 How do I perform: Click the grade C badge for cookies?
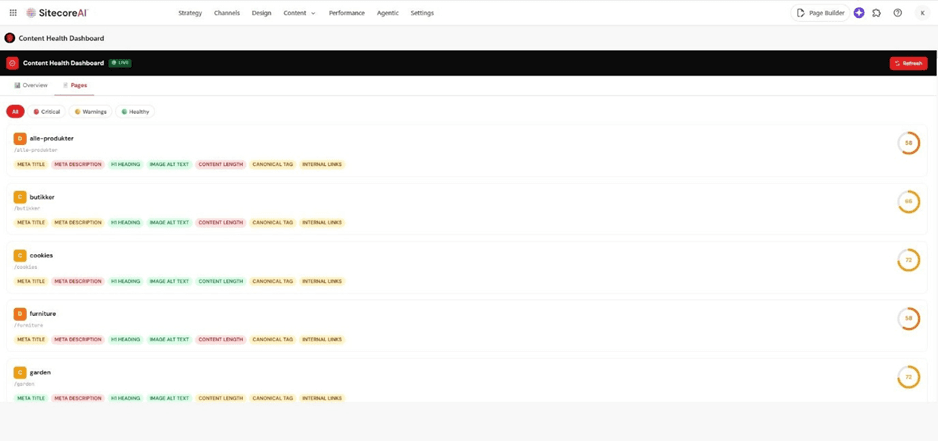[20, 256]
